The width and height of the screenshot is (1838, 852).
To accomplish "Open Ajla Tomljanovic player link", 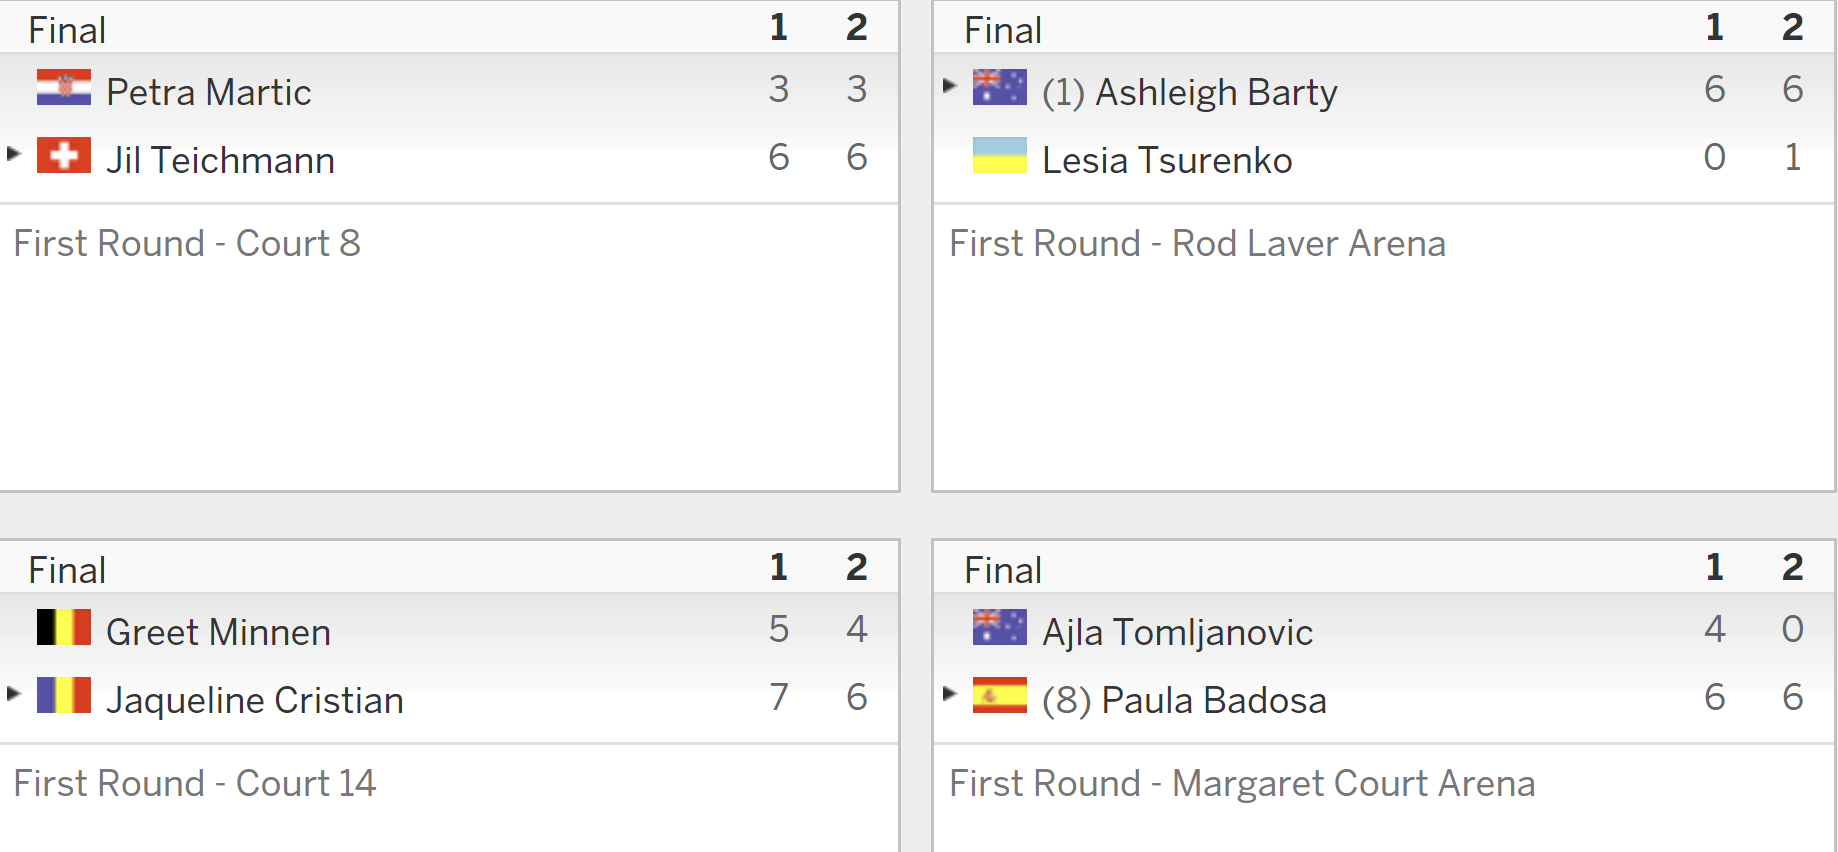I will tap(1178, 633).
